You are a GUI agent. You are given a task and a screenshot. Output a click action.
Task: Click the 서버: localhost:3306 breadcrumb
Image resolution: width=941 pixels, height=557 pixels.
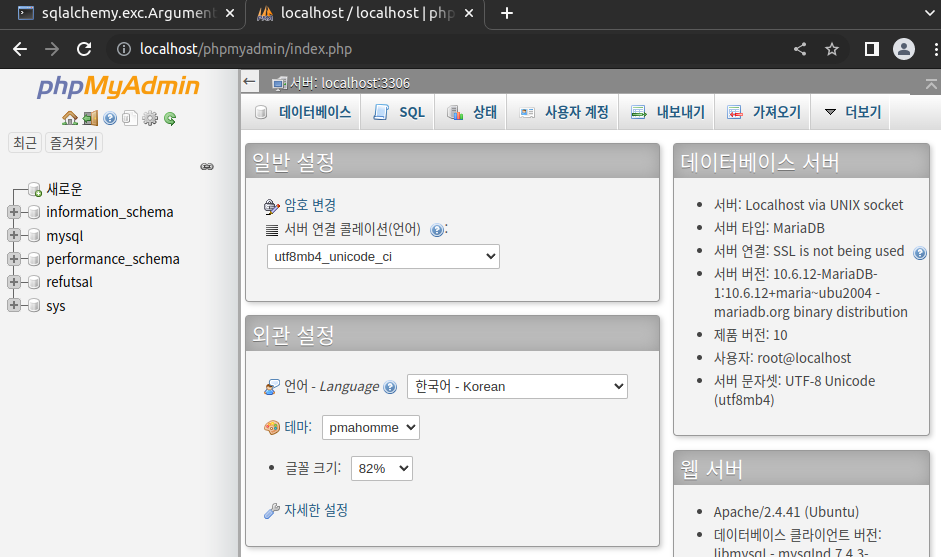click(349, 83)
